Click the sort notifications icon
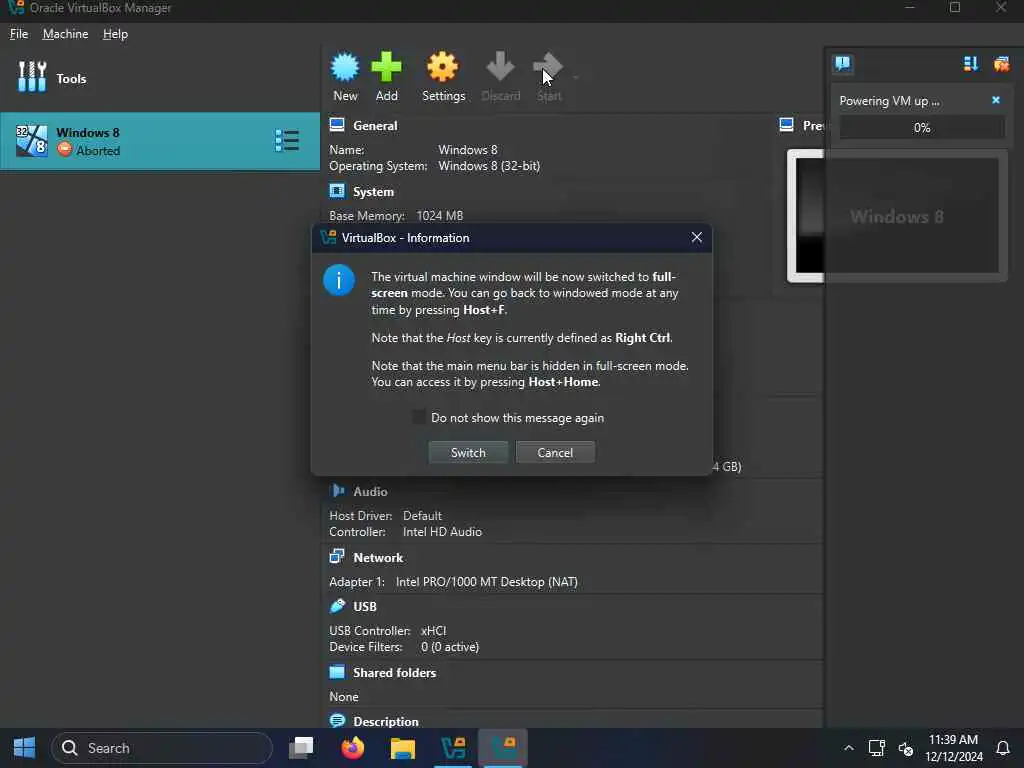This screenshot has height=768, width=1024. point(970,64)
